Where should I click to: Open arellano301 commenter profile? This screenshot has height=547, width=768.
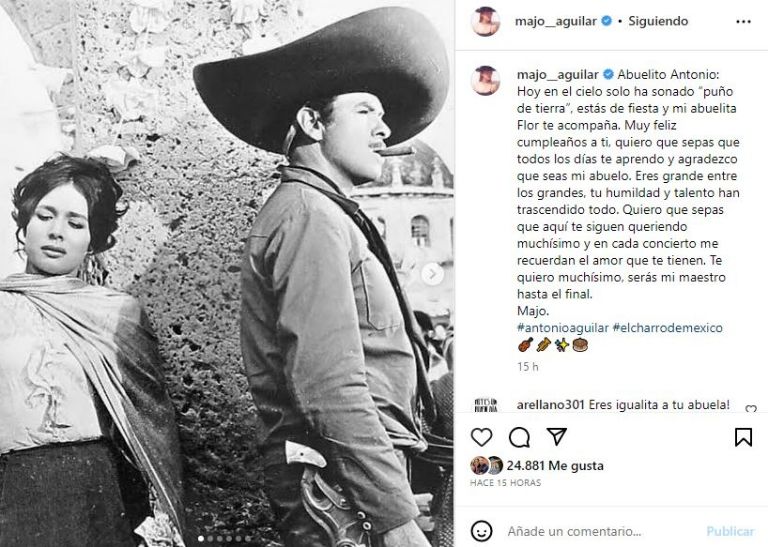(x=551, y=405)
